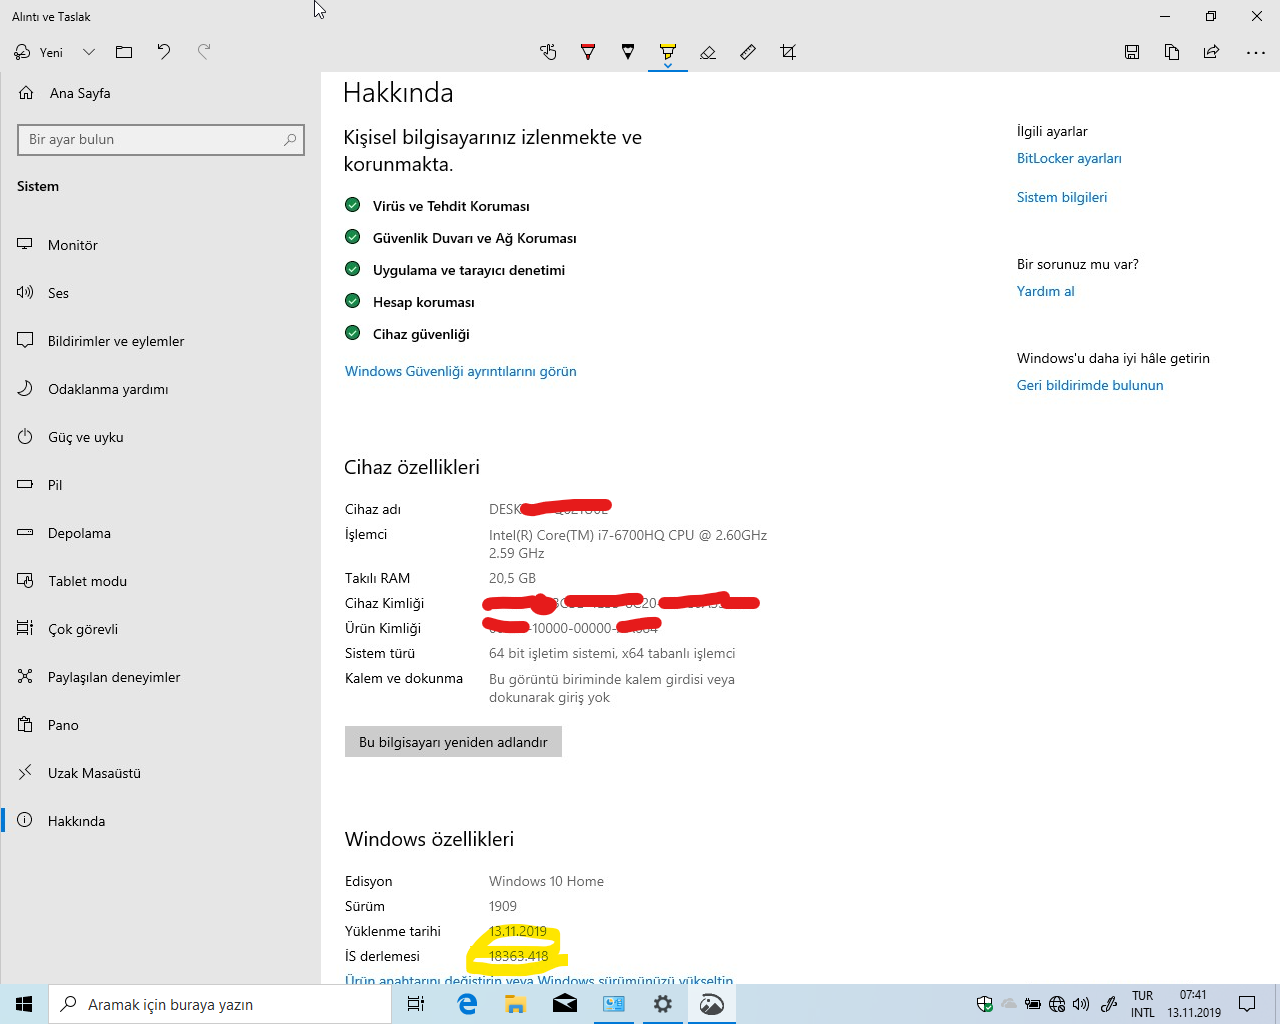Launch Microsoft Edge from taskbar

(467, 1004)
